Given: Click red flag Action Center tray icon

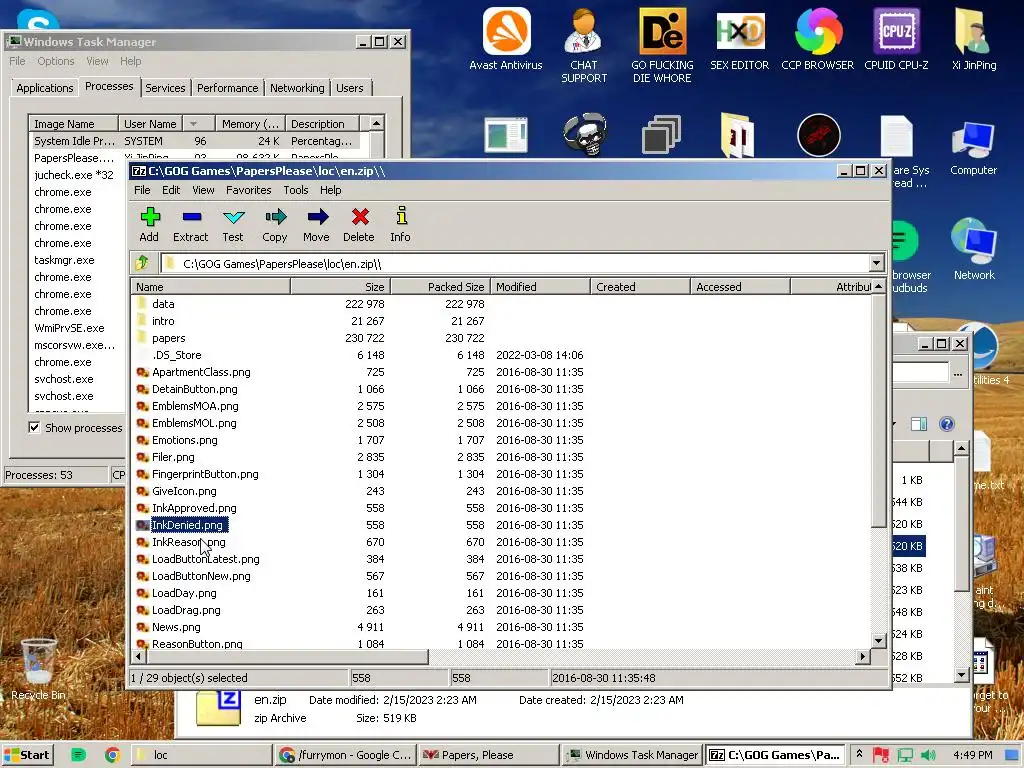Looking at the screenshot, I should [881, 755].
